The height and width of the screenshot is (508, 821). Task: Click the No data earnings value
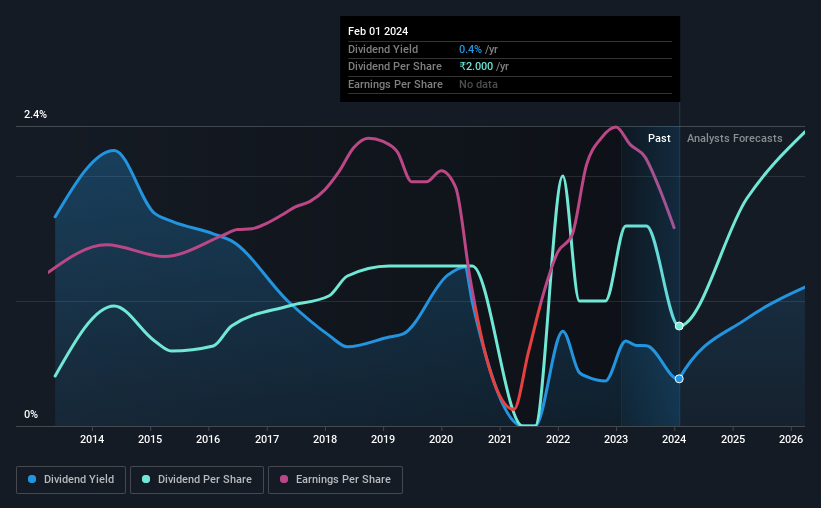coord(478,84)
